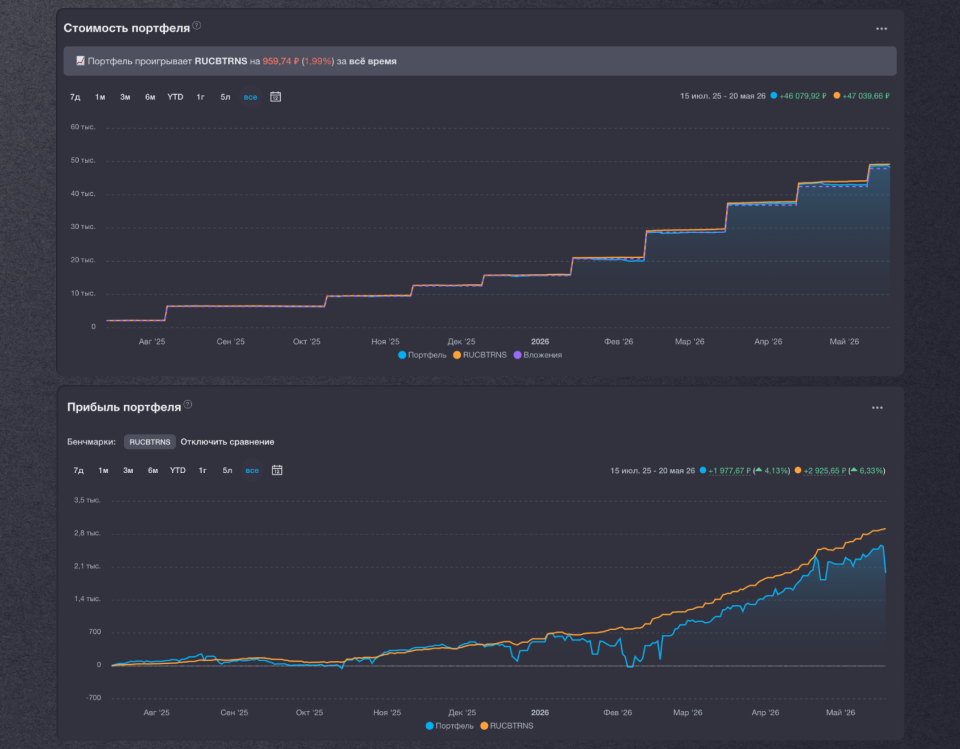The height and width of the screenshot is (749, 960).
Task: Click portfolio profit value +1 977,67 ₽
Action: point(729,471)
